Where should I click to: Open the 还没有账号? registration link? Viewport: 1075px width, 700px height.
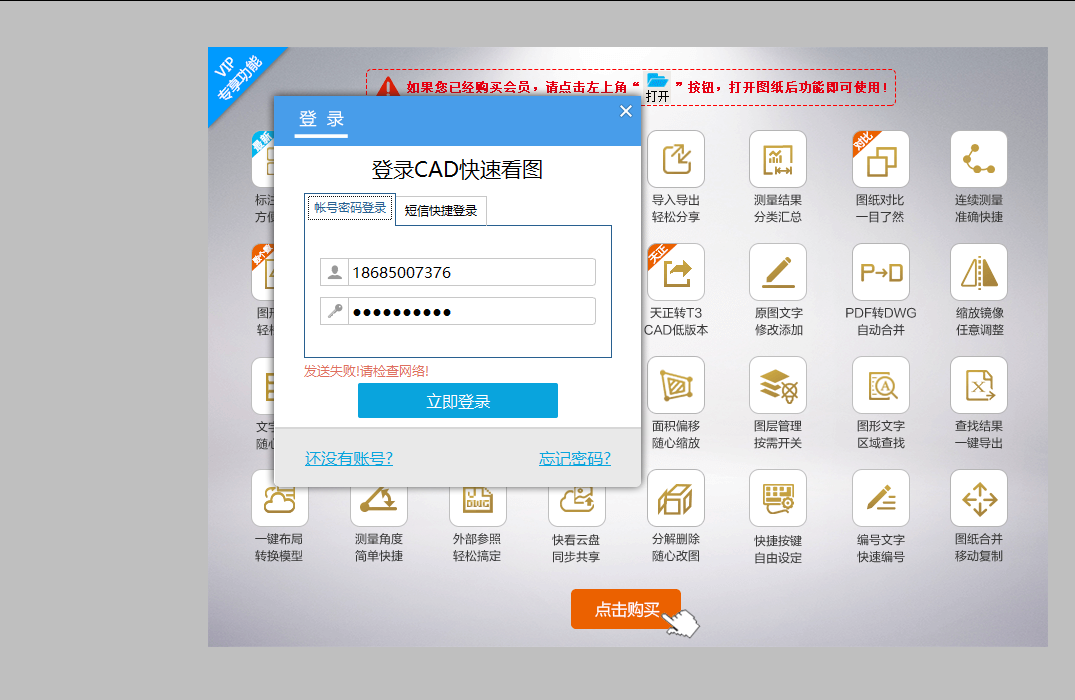[348, 459]
